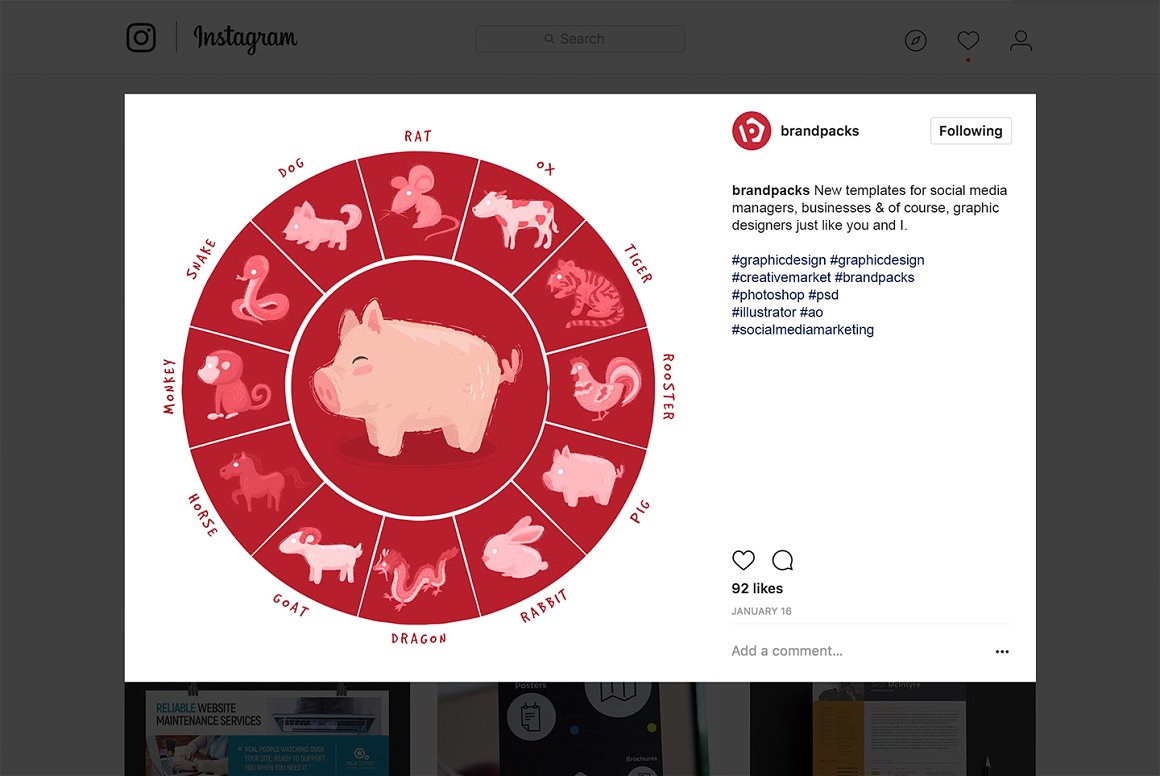Viewport: 1160px width, 776px height.
Task: Toggle the Following button
Action: tap(970, 131)
